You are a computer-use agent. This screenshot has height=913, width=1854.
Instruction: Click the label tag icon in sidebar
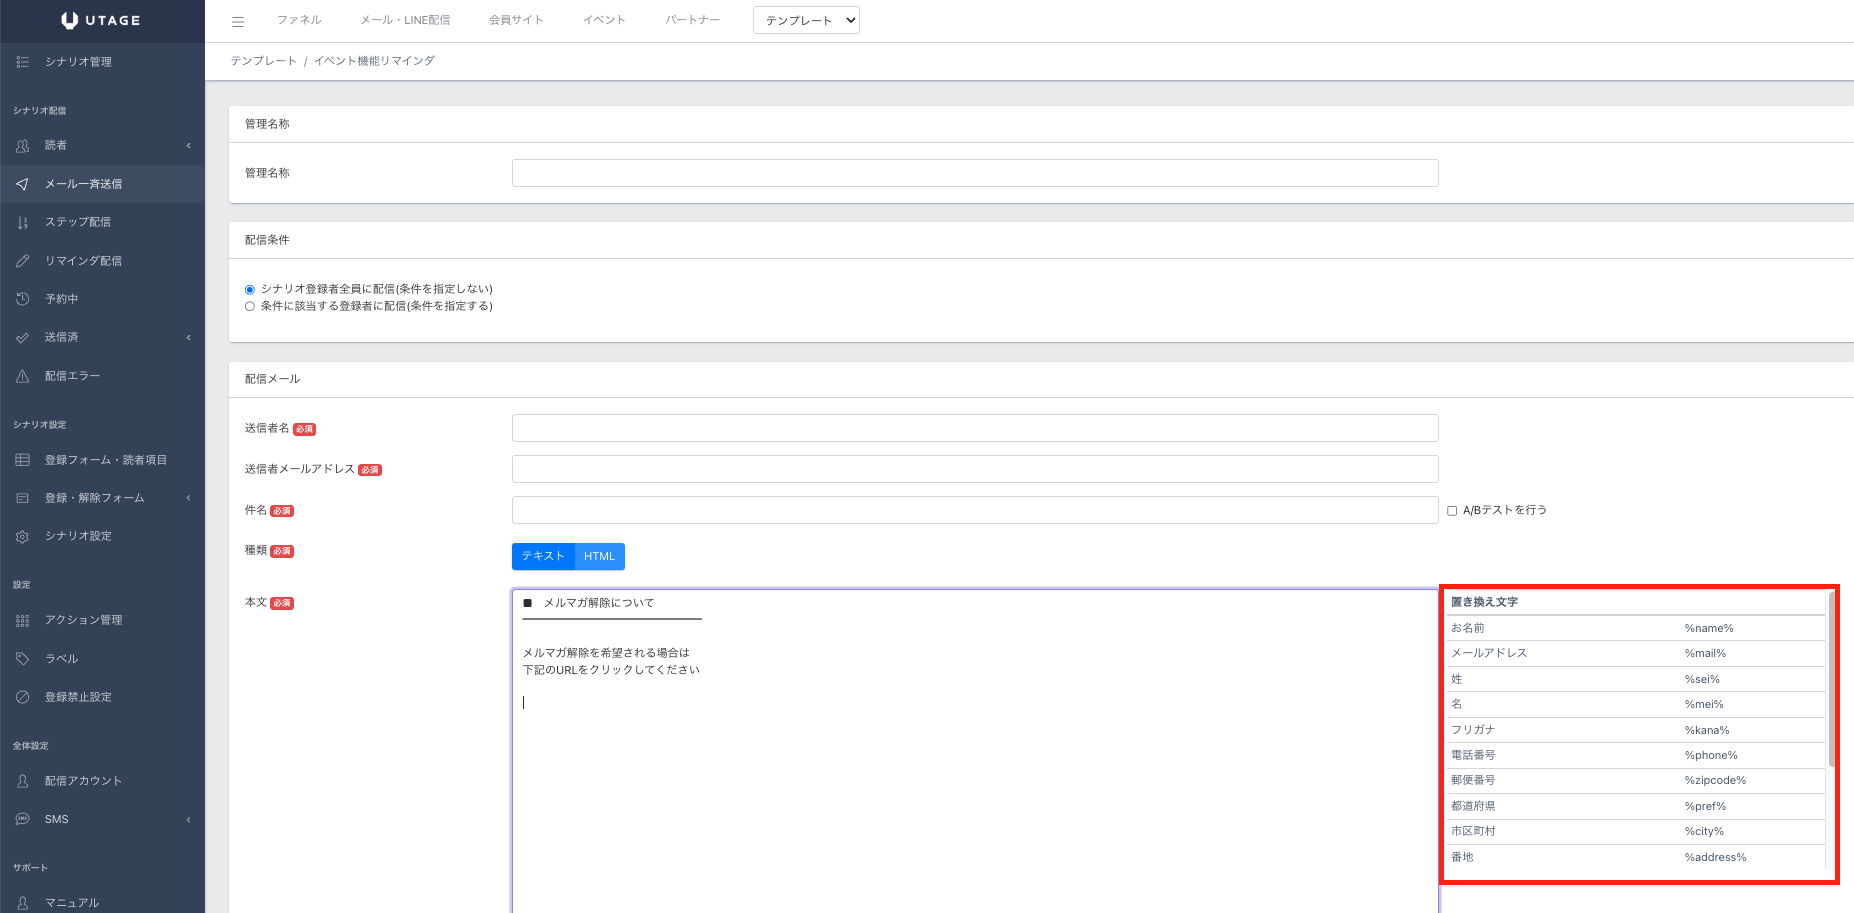(22, 659)
